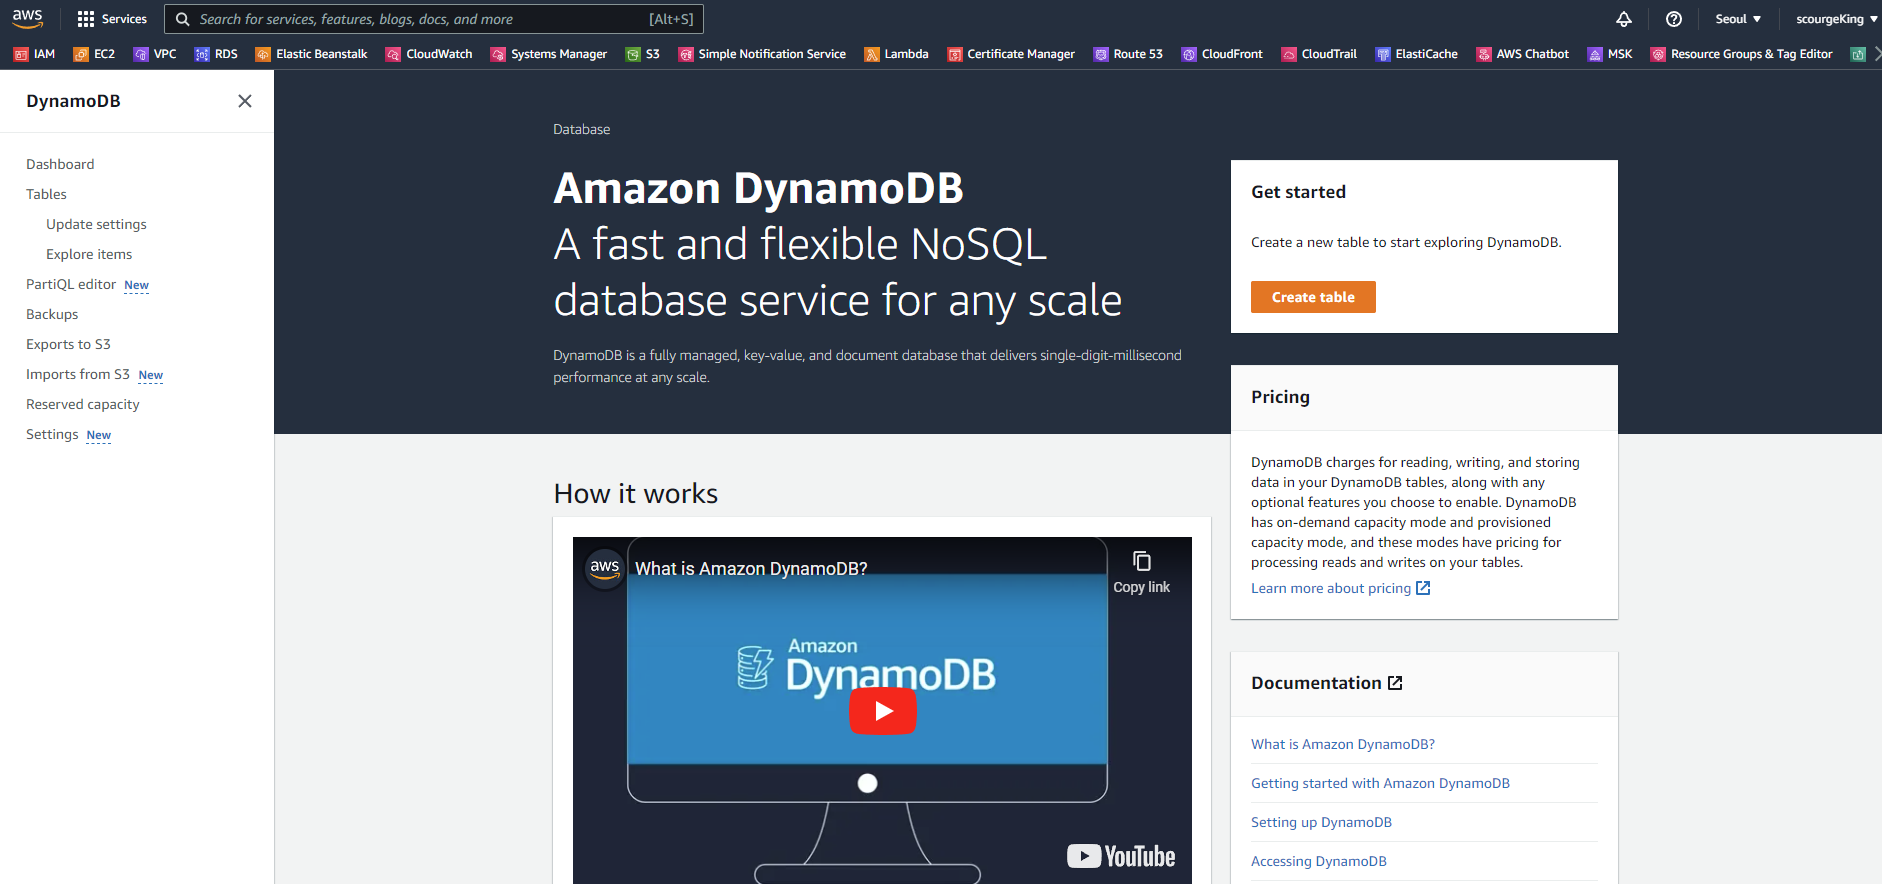Open the Services grid menu
1882x884 pixels.
click(112, 19)
